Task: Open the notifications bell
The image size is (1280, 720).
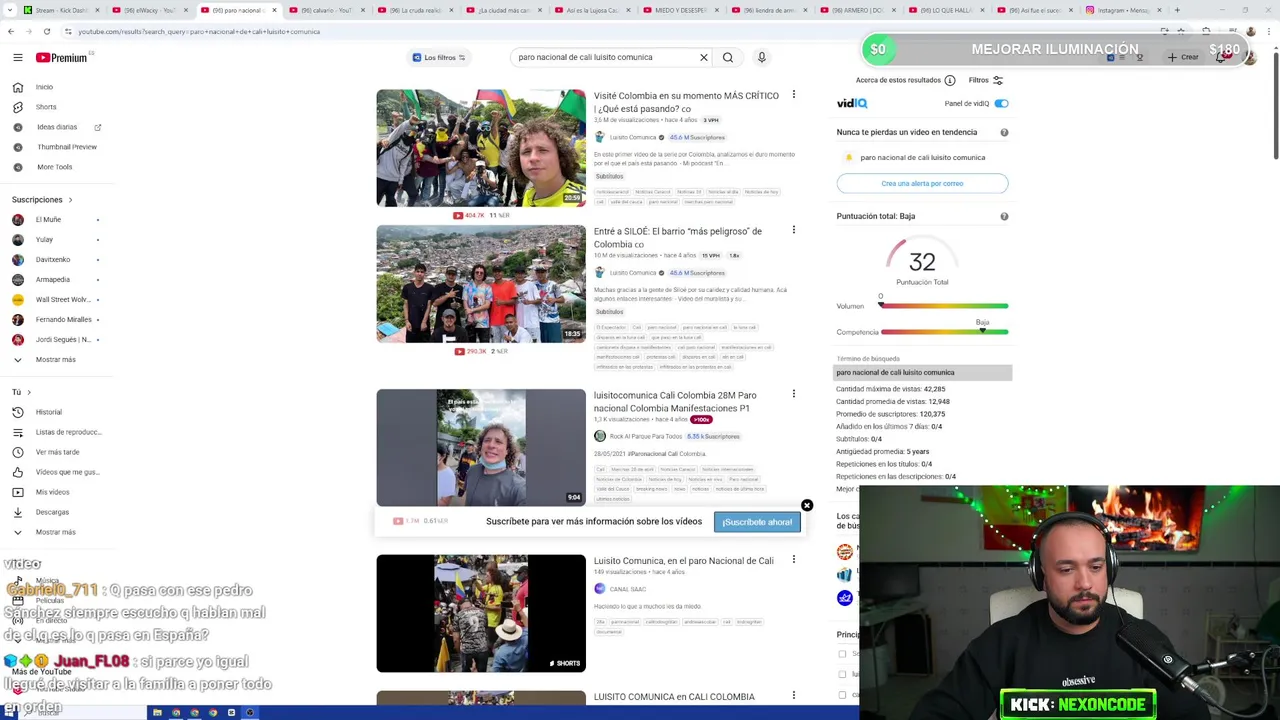Action: [x=1221, y=57]
